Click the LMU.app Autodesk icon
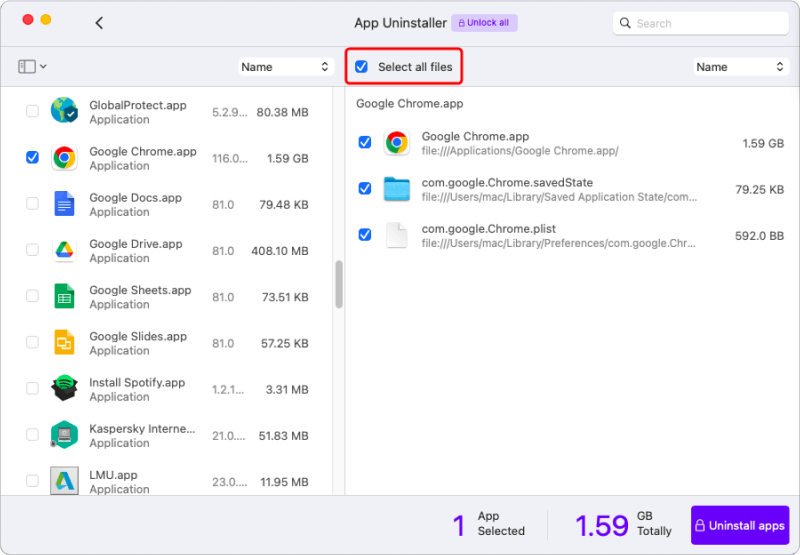 click(64, 481)
